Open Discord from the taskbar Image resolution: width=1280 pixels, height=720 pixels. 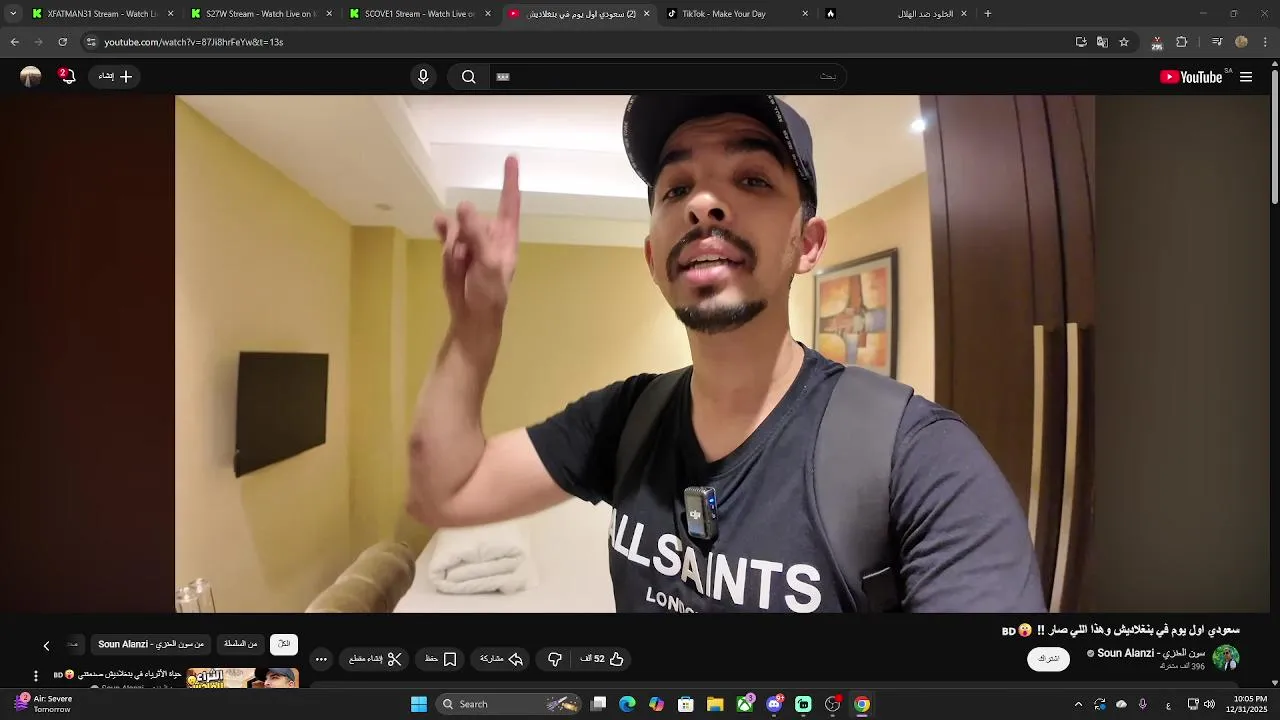click(x=774, y=704)
